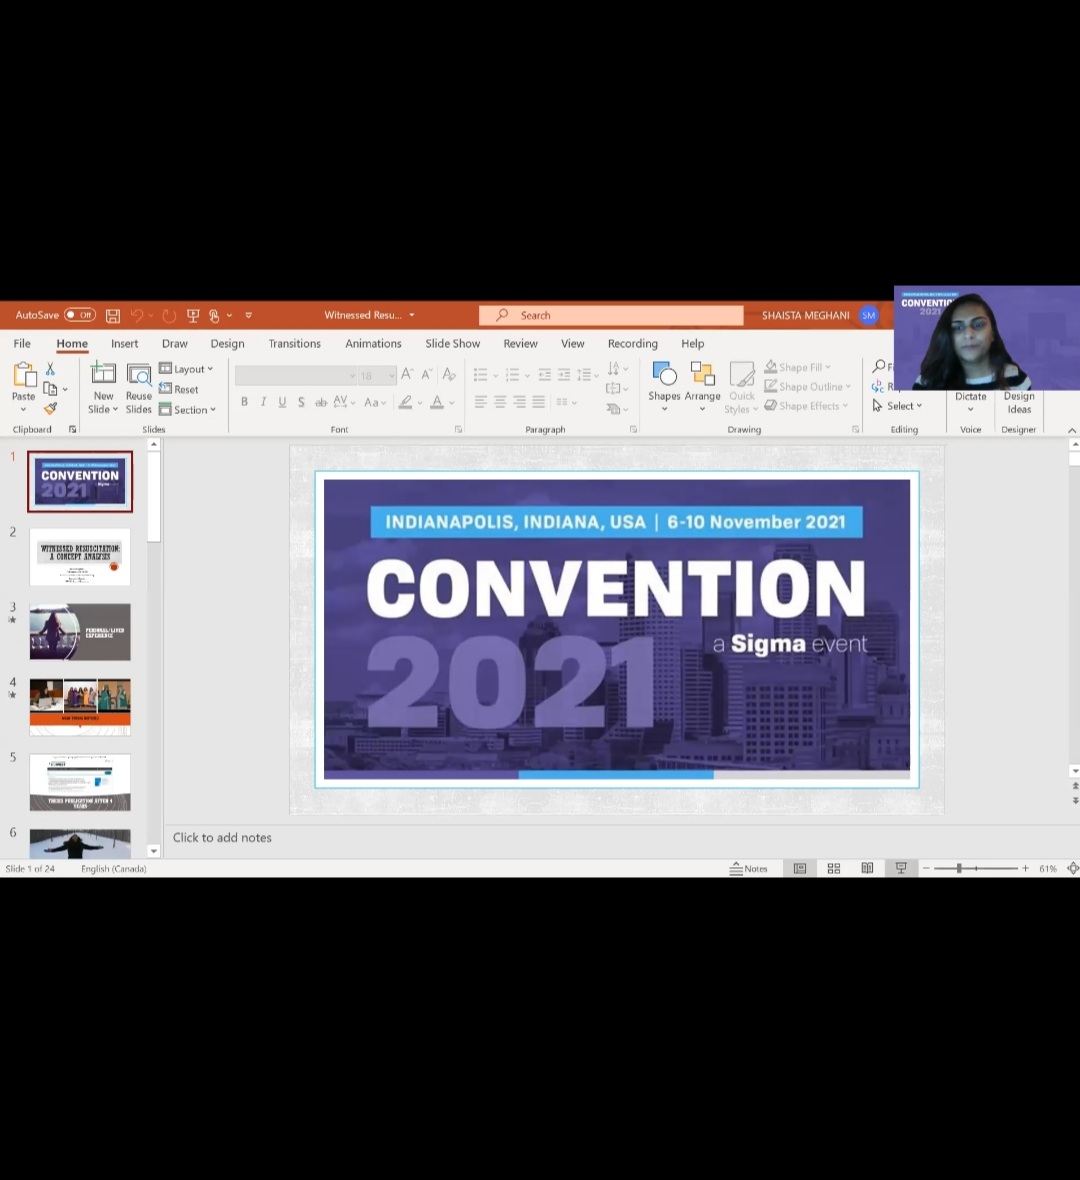The width and height of the screenshot is (1080, 1180).
Task: Open the font name combo box
Action: [x=295, y=375]
